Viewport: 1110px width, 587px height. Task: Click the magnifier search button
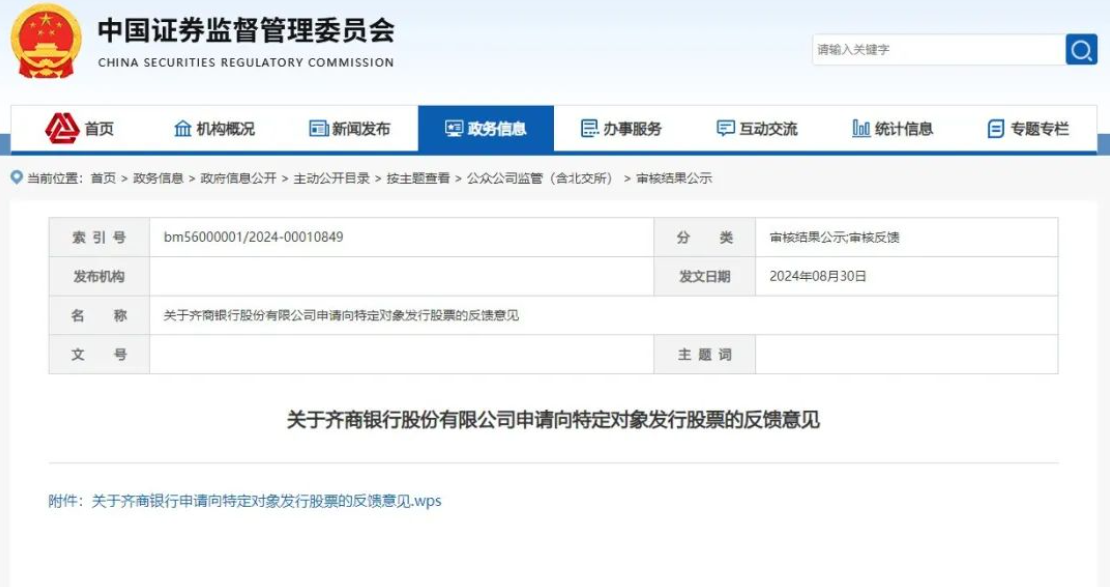1081,50
